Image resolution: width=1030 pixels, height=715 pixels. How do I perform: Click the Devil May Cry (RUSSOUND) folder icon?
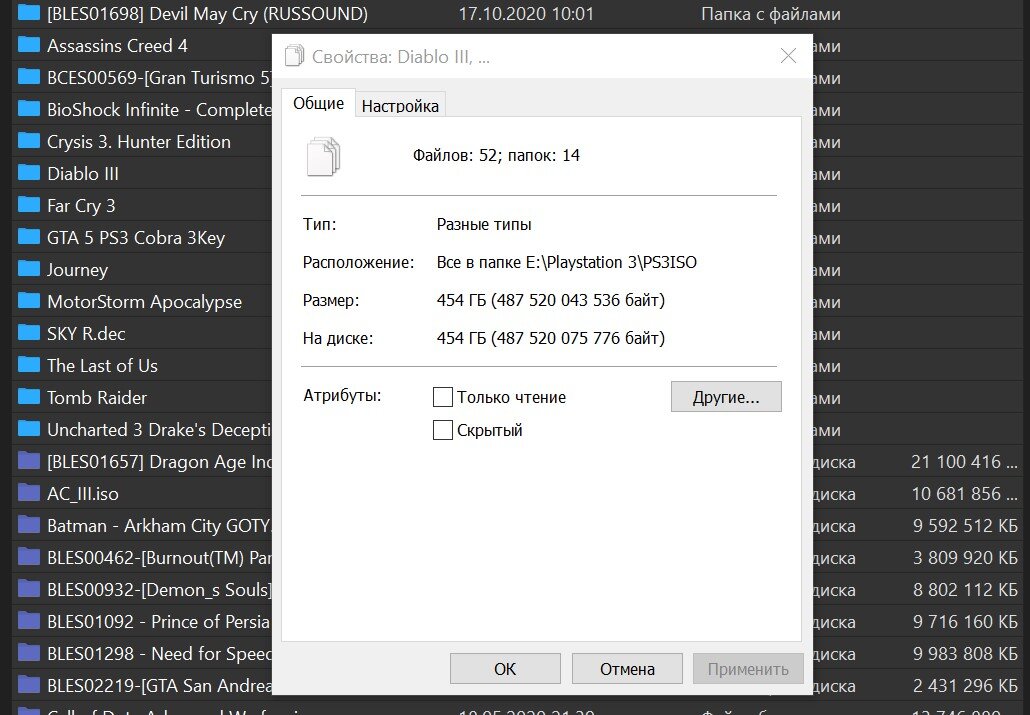pos(28,12)
